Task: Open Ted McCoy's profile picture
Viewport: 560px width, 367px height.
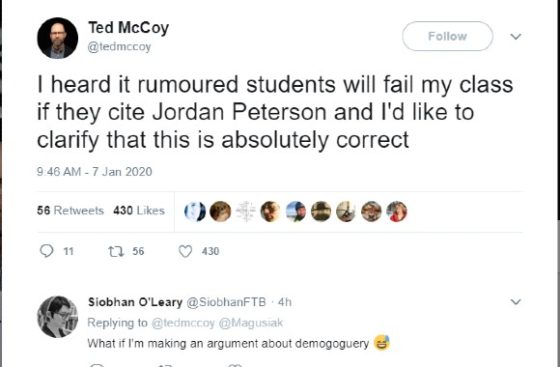Action: pyautogui.click(x=58, y=38)
